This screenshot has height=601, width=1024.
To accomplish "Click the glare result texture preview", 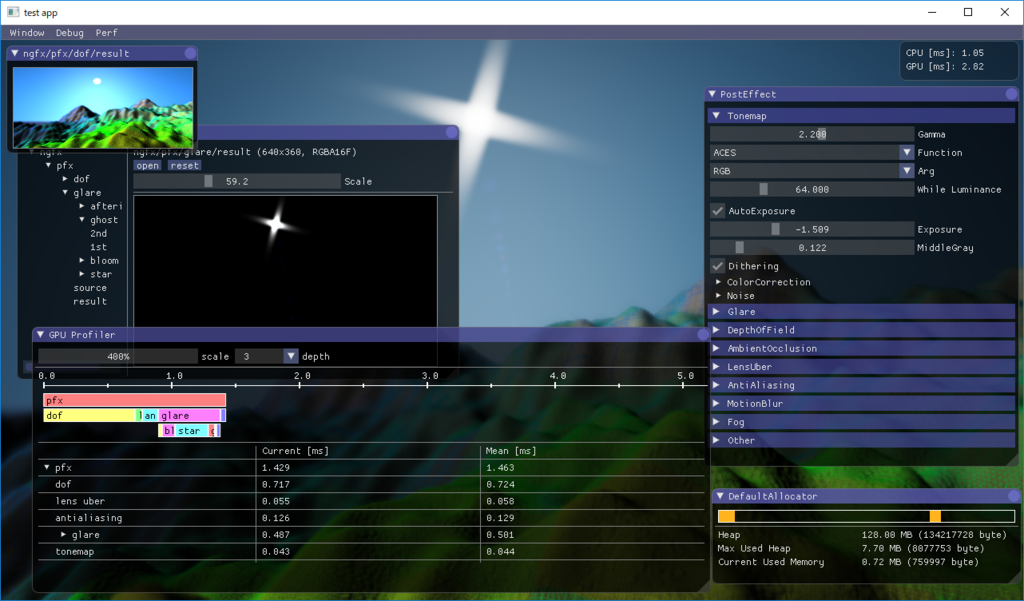I will 285,261.
